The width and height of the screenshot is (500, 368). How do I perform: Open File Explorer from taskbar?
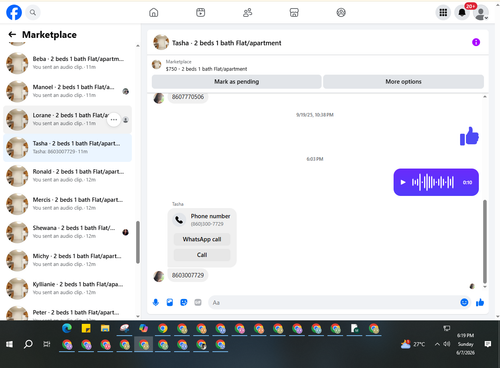click(x=105, y=329)
